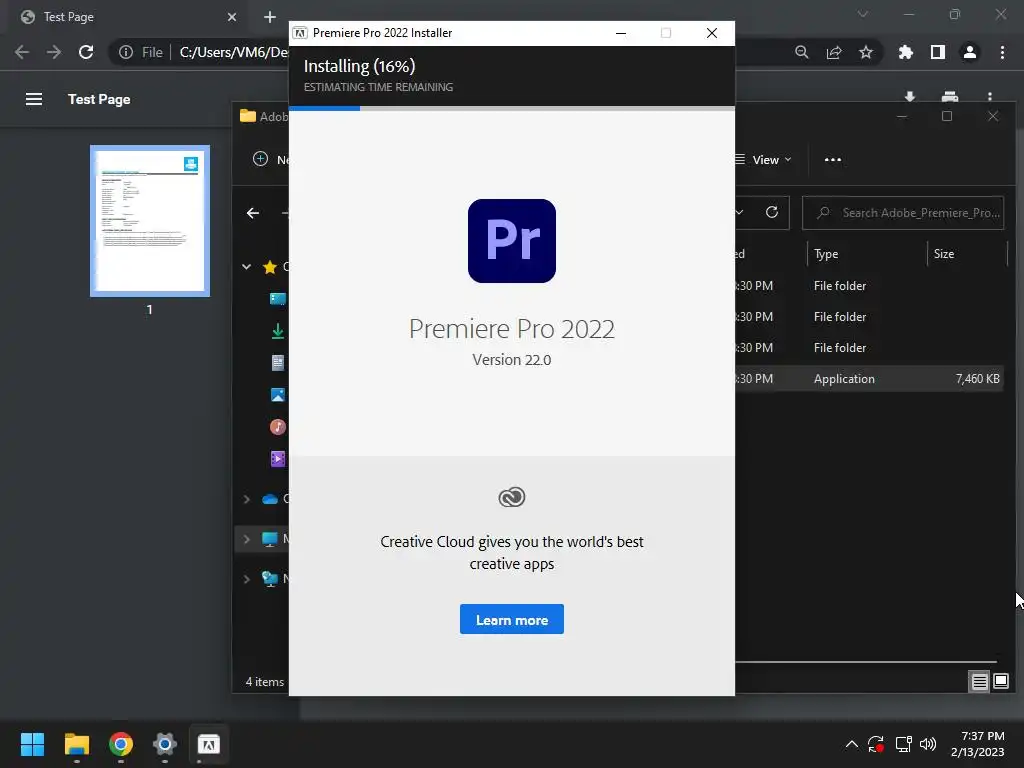Click the zoom magnifier in Chrome address bar

(801, 52)
